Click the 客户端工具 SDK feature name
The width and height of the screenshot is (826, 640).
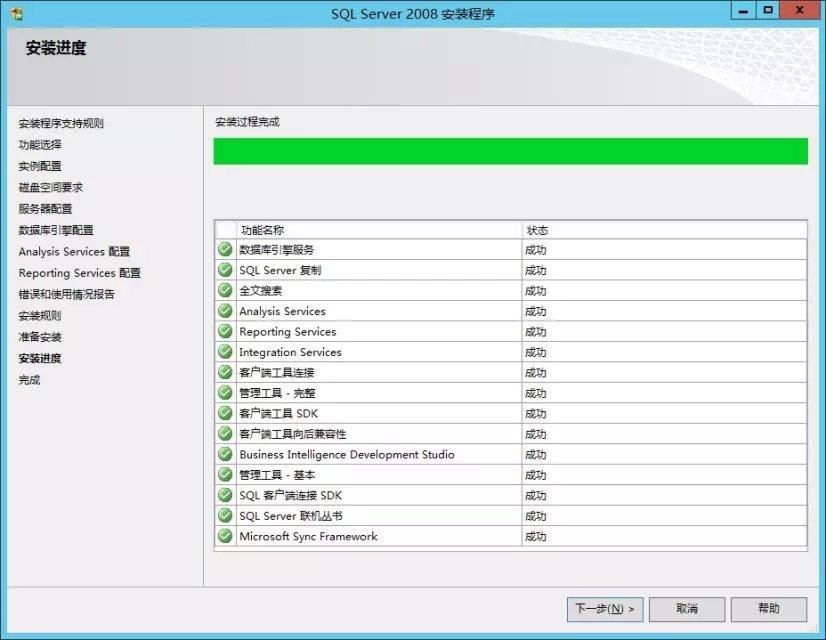pyautogui.click(x=279, y=413)
